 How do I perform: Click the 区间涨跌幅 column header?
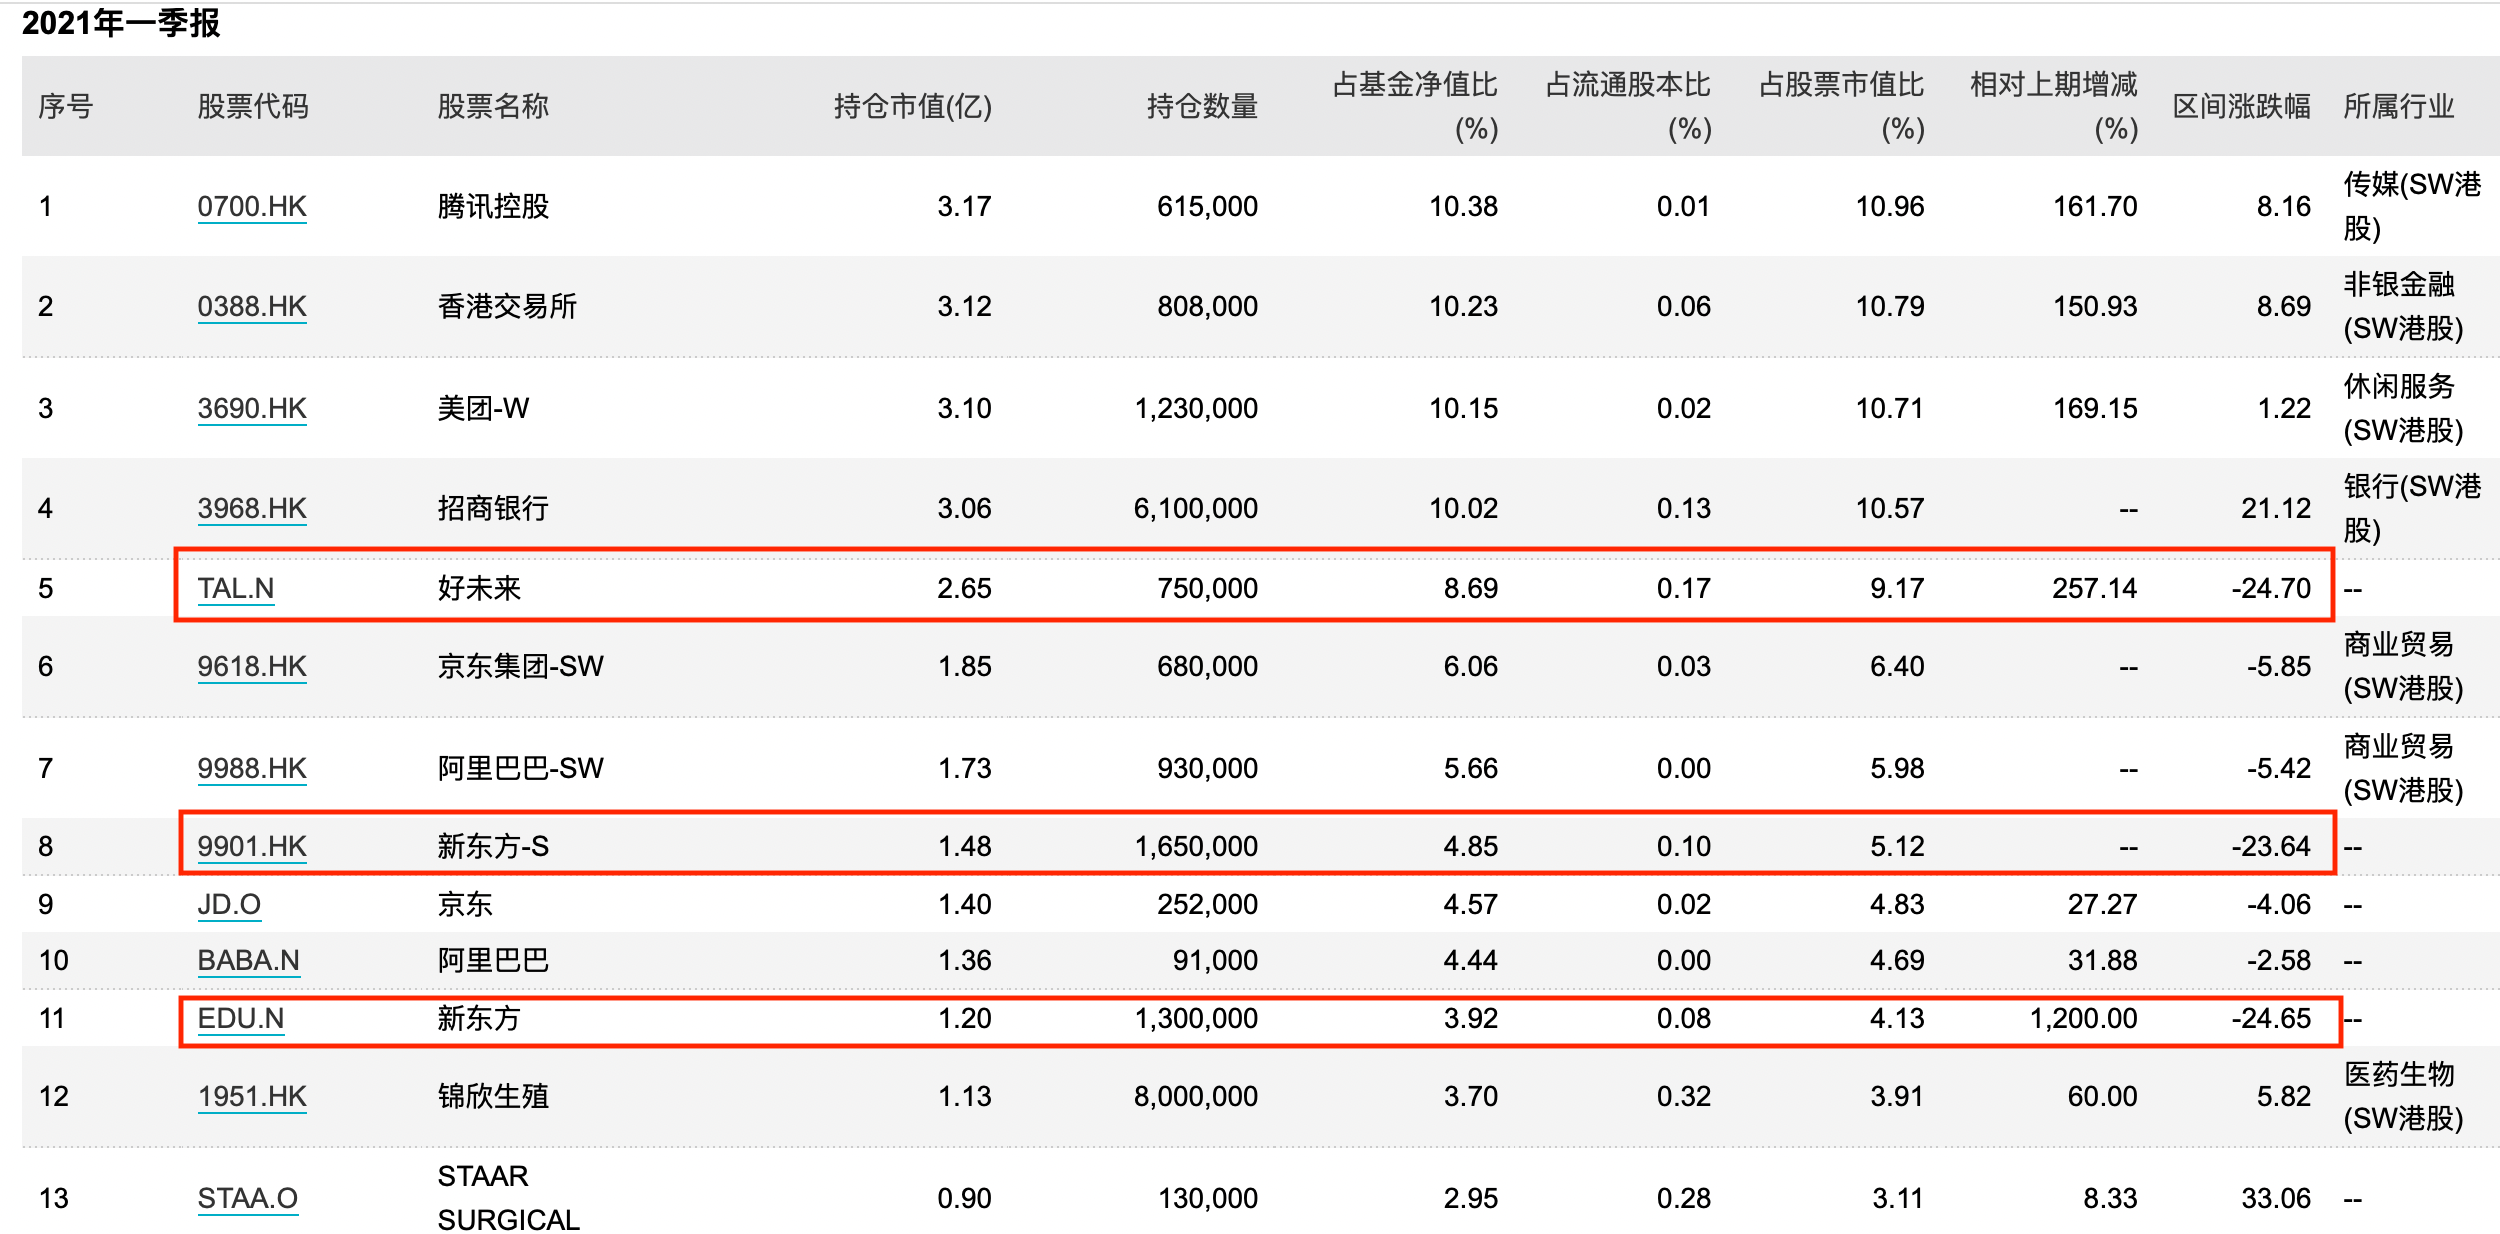click(x=2242, y=106)
